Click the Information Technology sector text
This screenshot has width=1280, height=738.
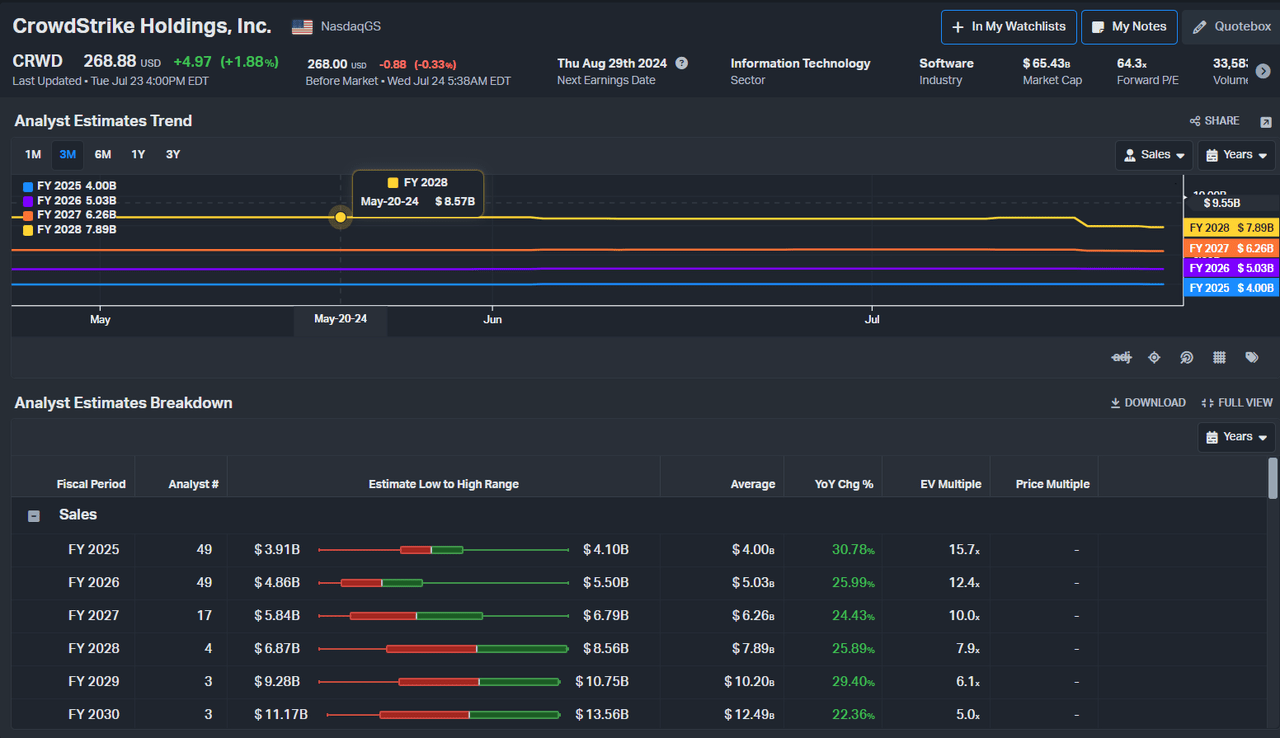pyautogui.click(x=800, y=63)
